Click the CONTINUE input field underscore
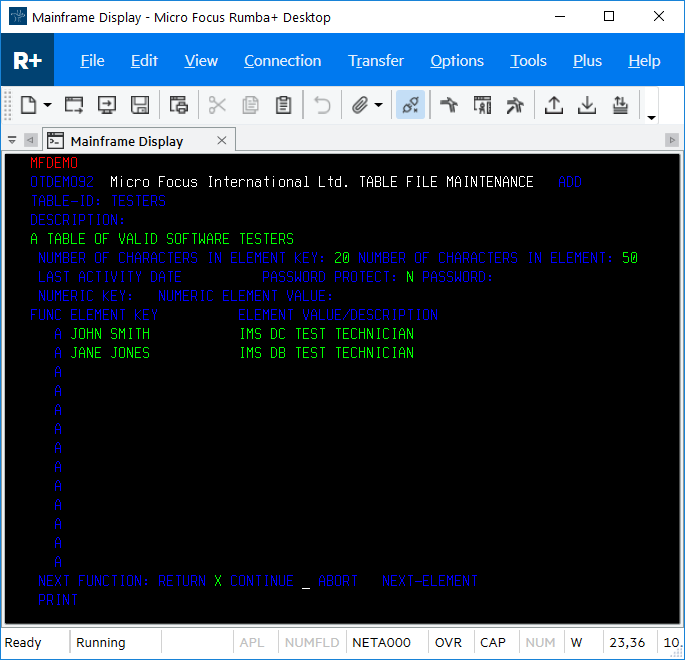The image size is (685, 660). [306, 581]
